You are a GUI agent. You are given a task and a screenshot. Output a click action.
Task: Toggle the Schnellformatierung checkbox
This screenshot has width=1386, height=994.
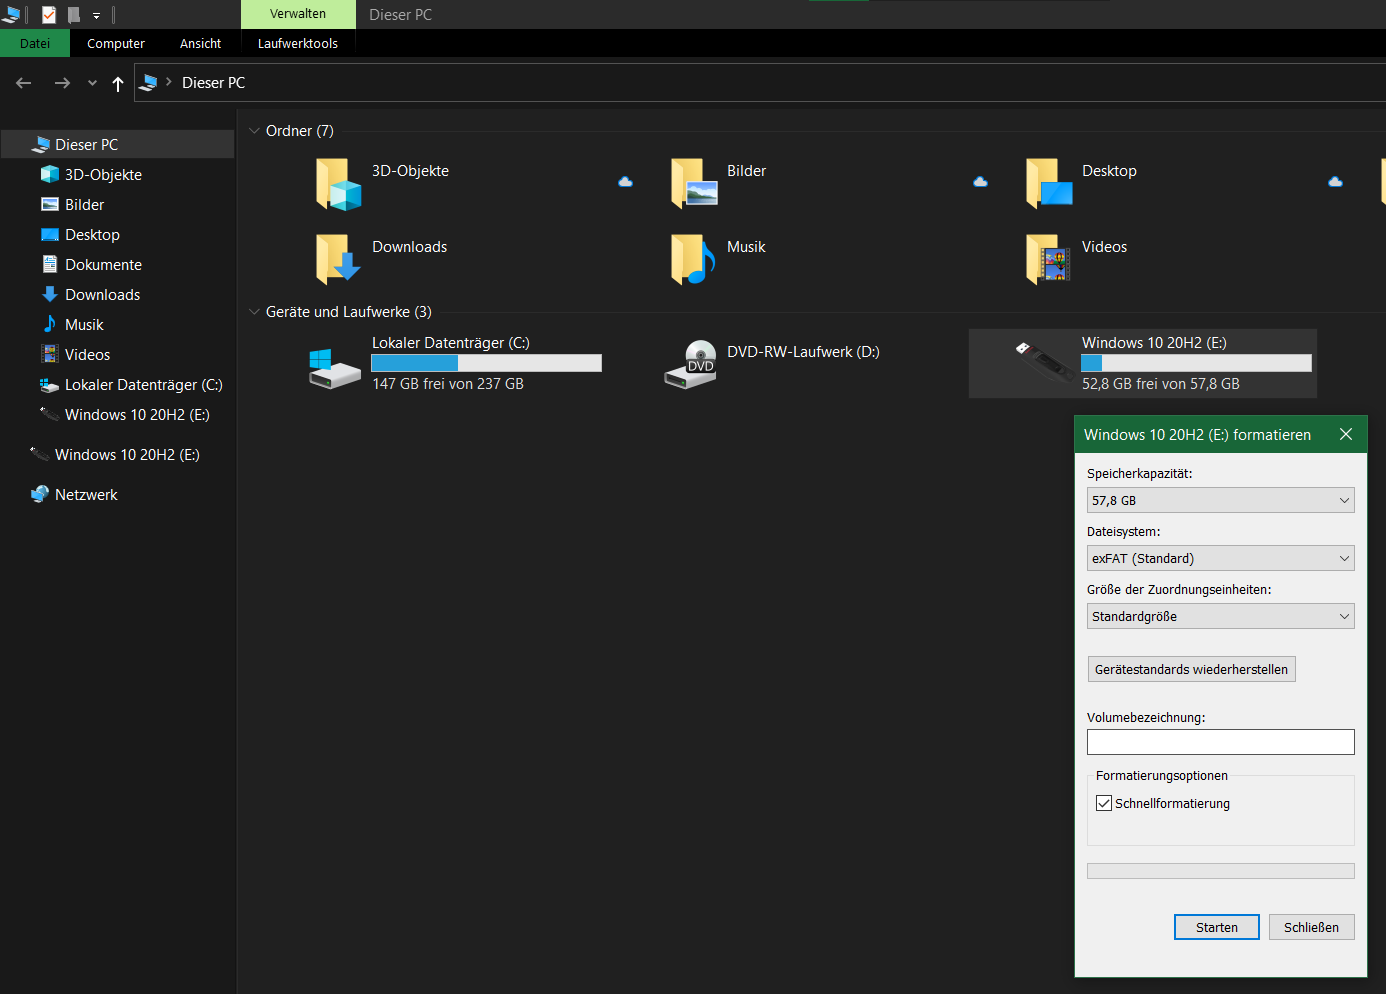1104,803
